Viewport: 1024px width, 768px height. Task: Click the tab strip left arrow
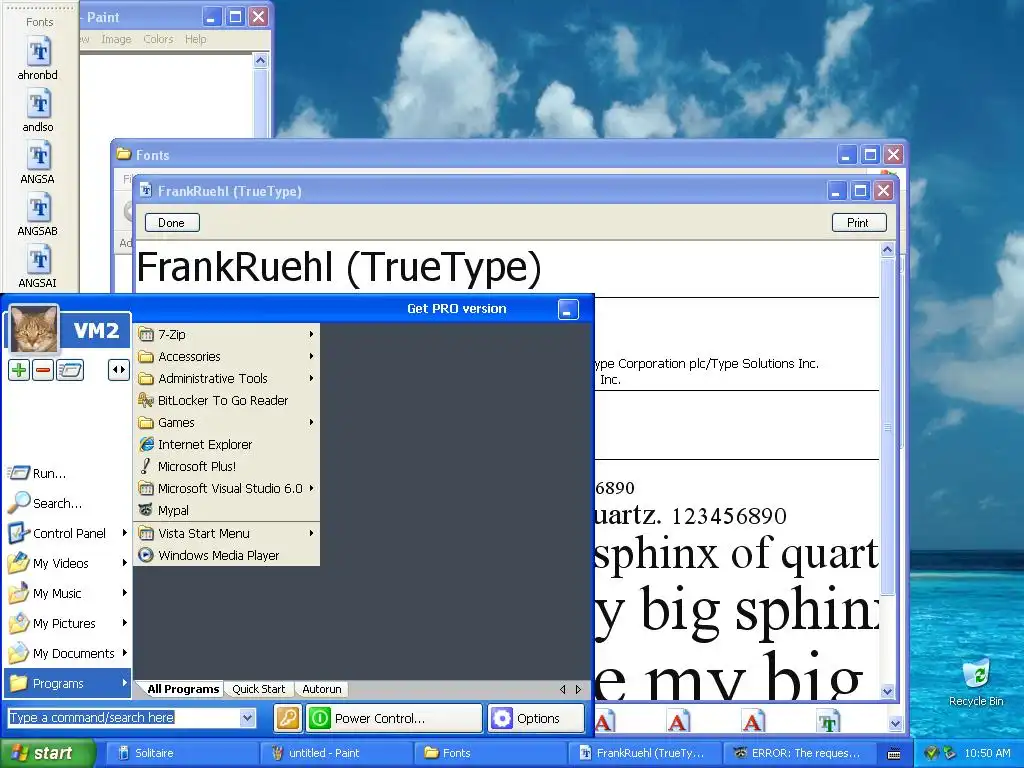[x=563, y=689]
